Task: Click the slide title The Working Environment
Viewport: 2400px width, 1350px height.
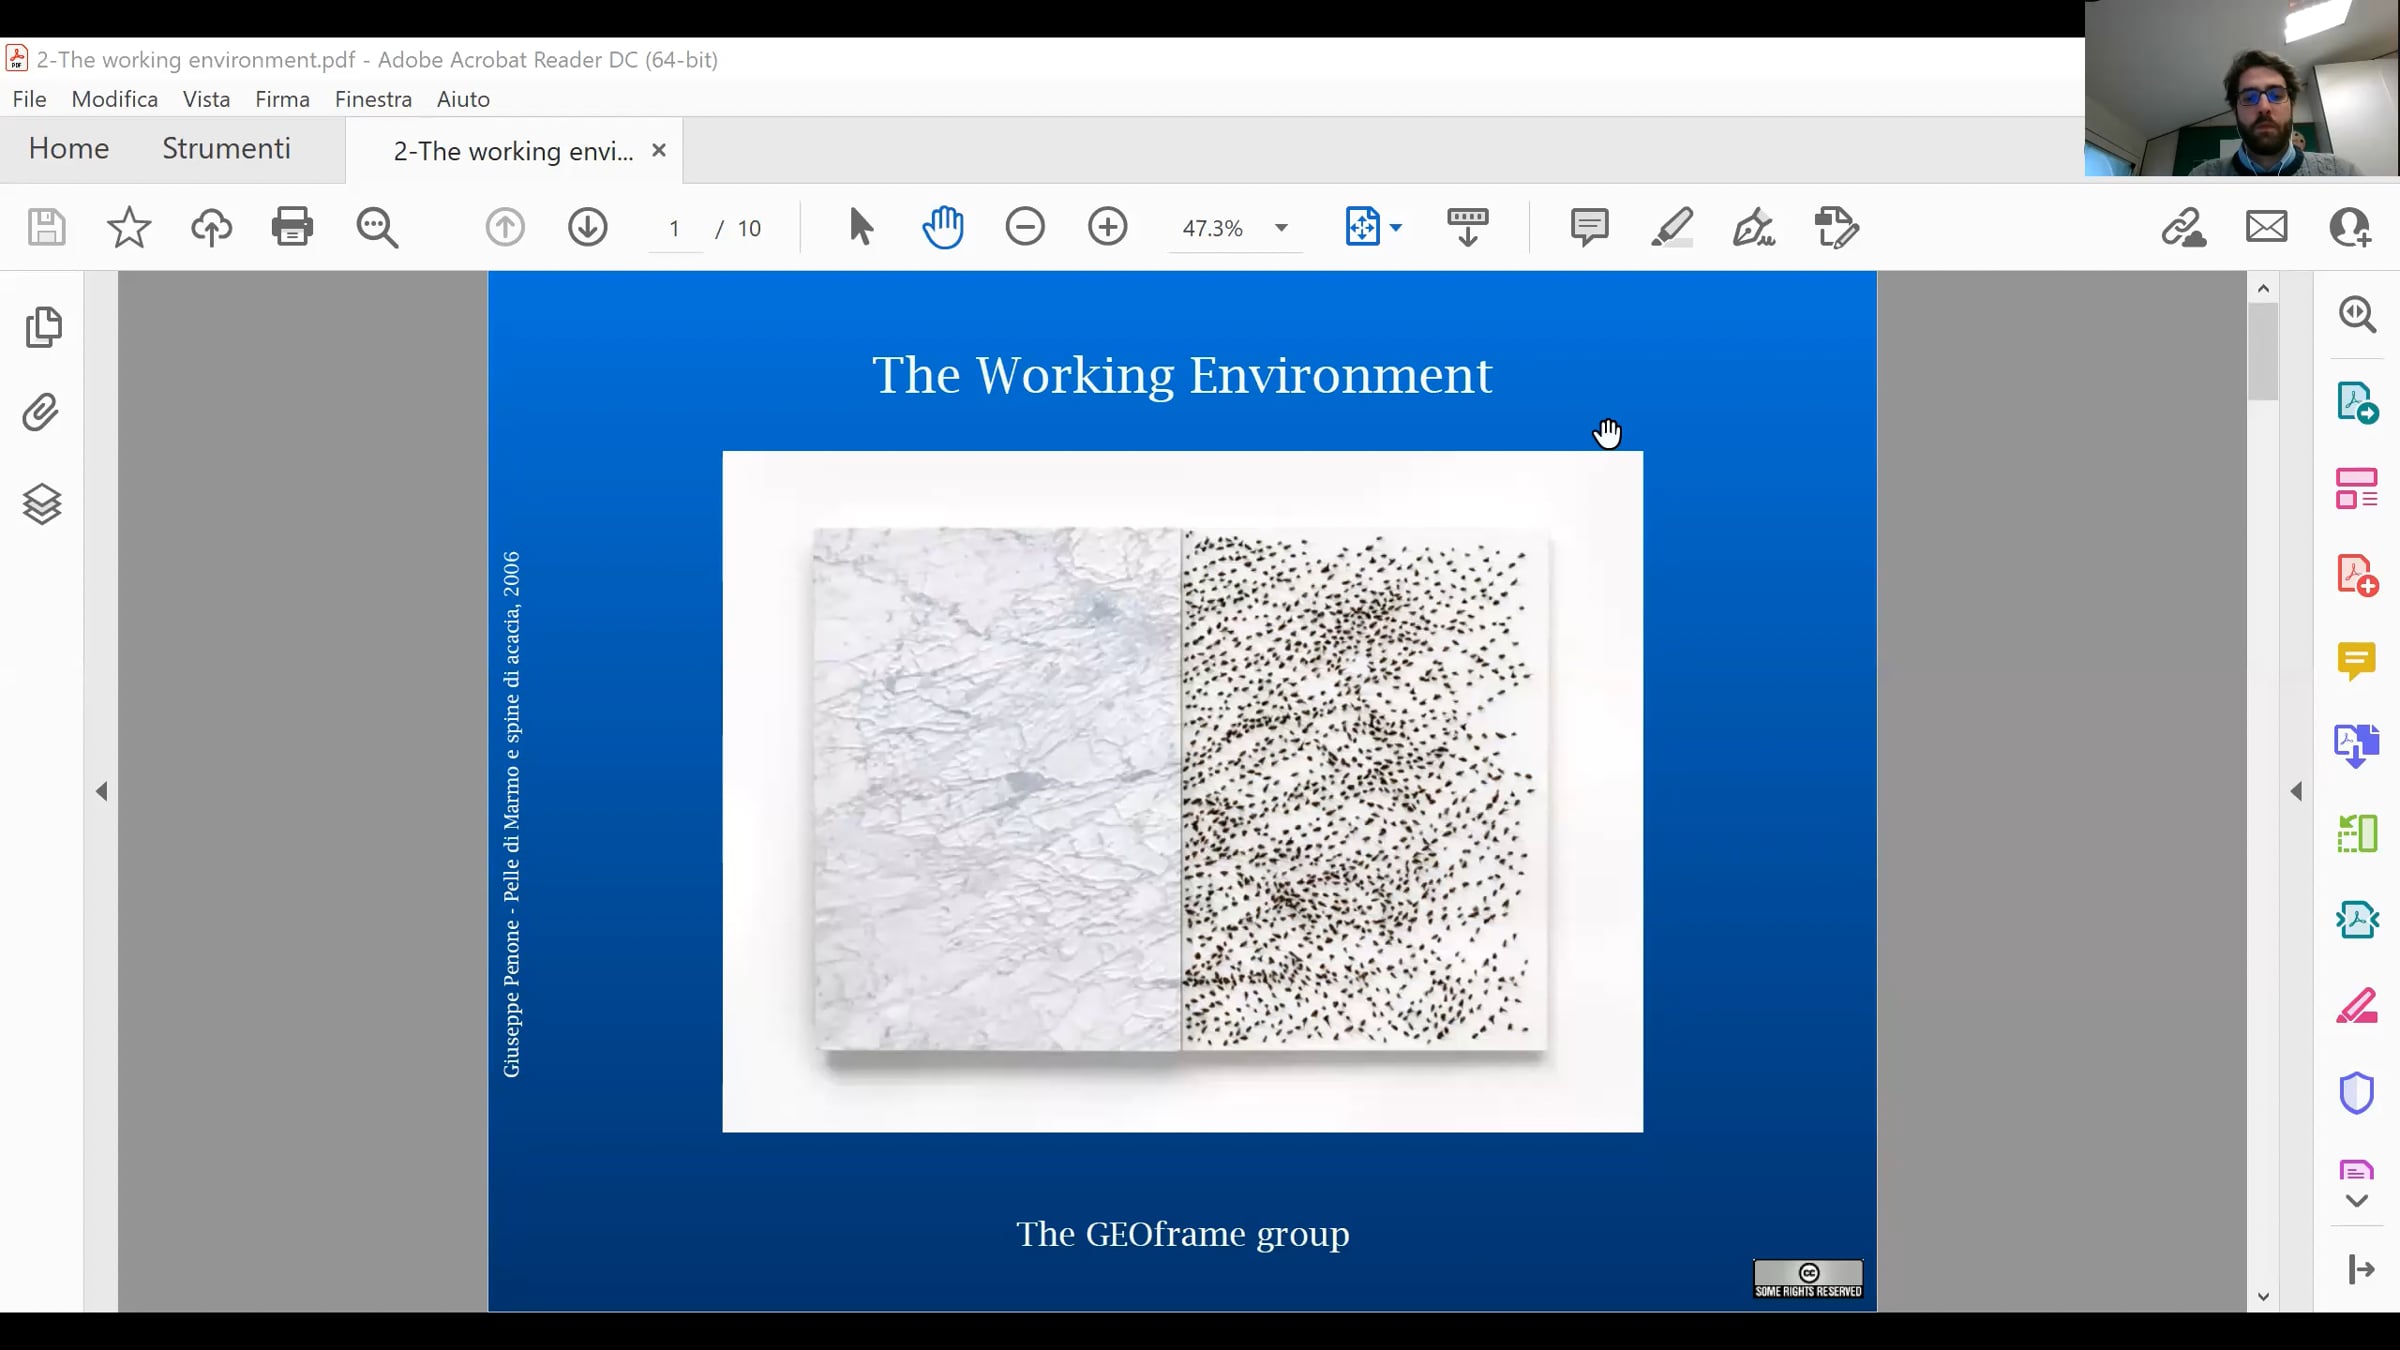Action: click(x=1182, y=376)
